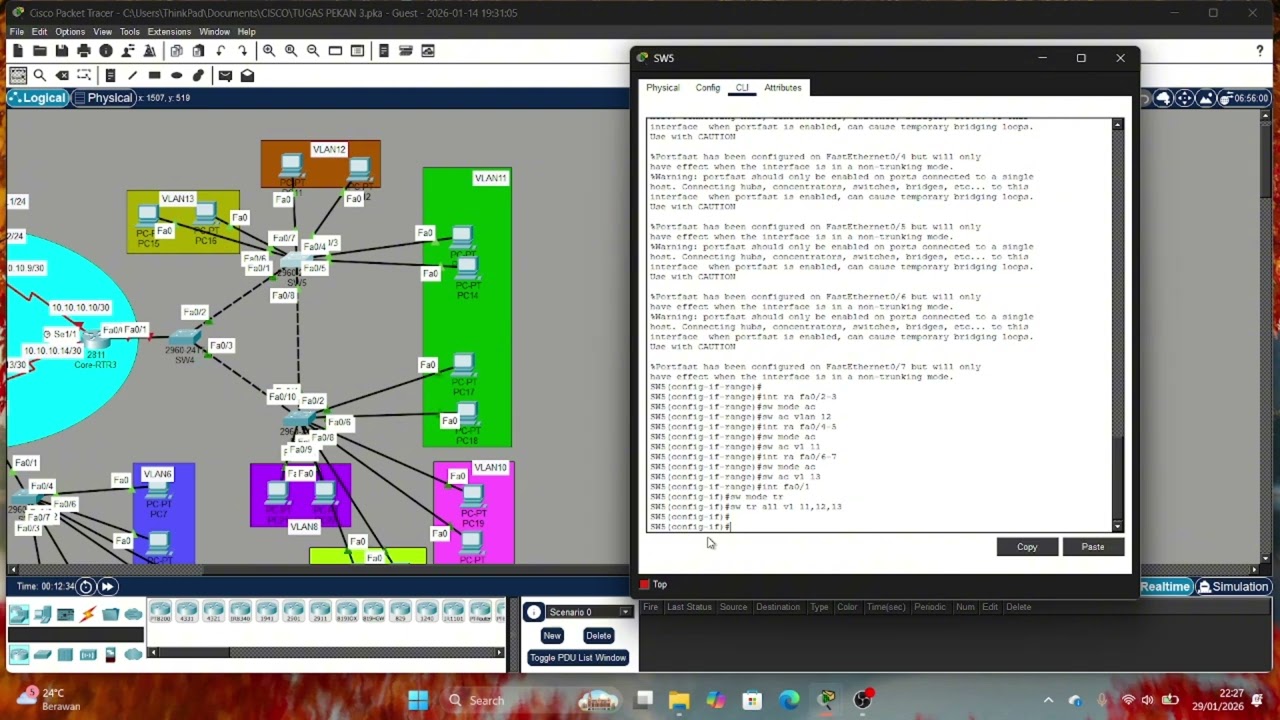This screenshot has width=1280, height=720.
Task: Switch to Physical workspace view
Action: pos(103,98)
